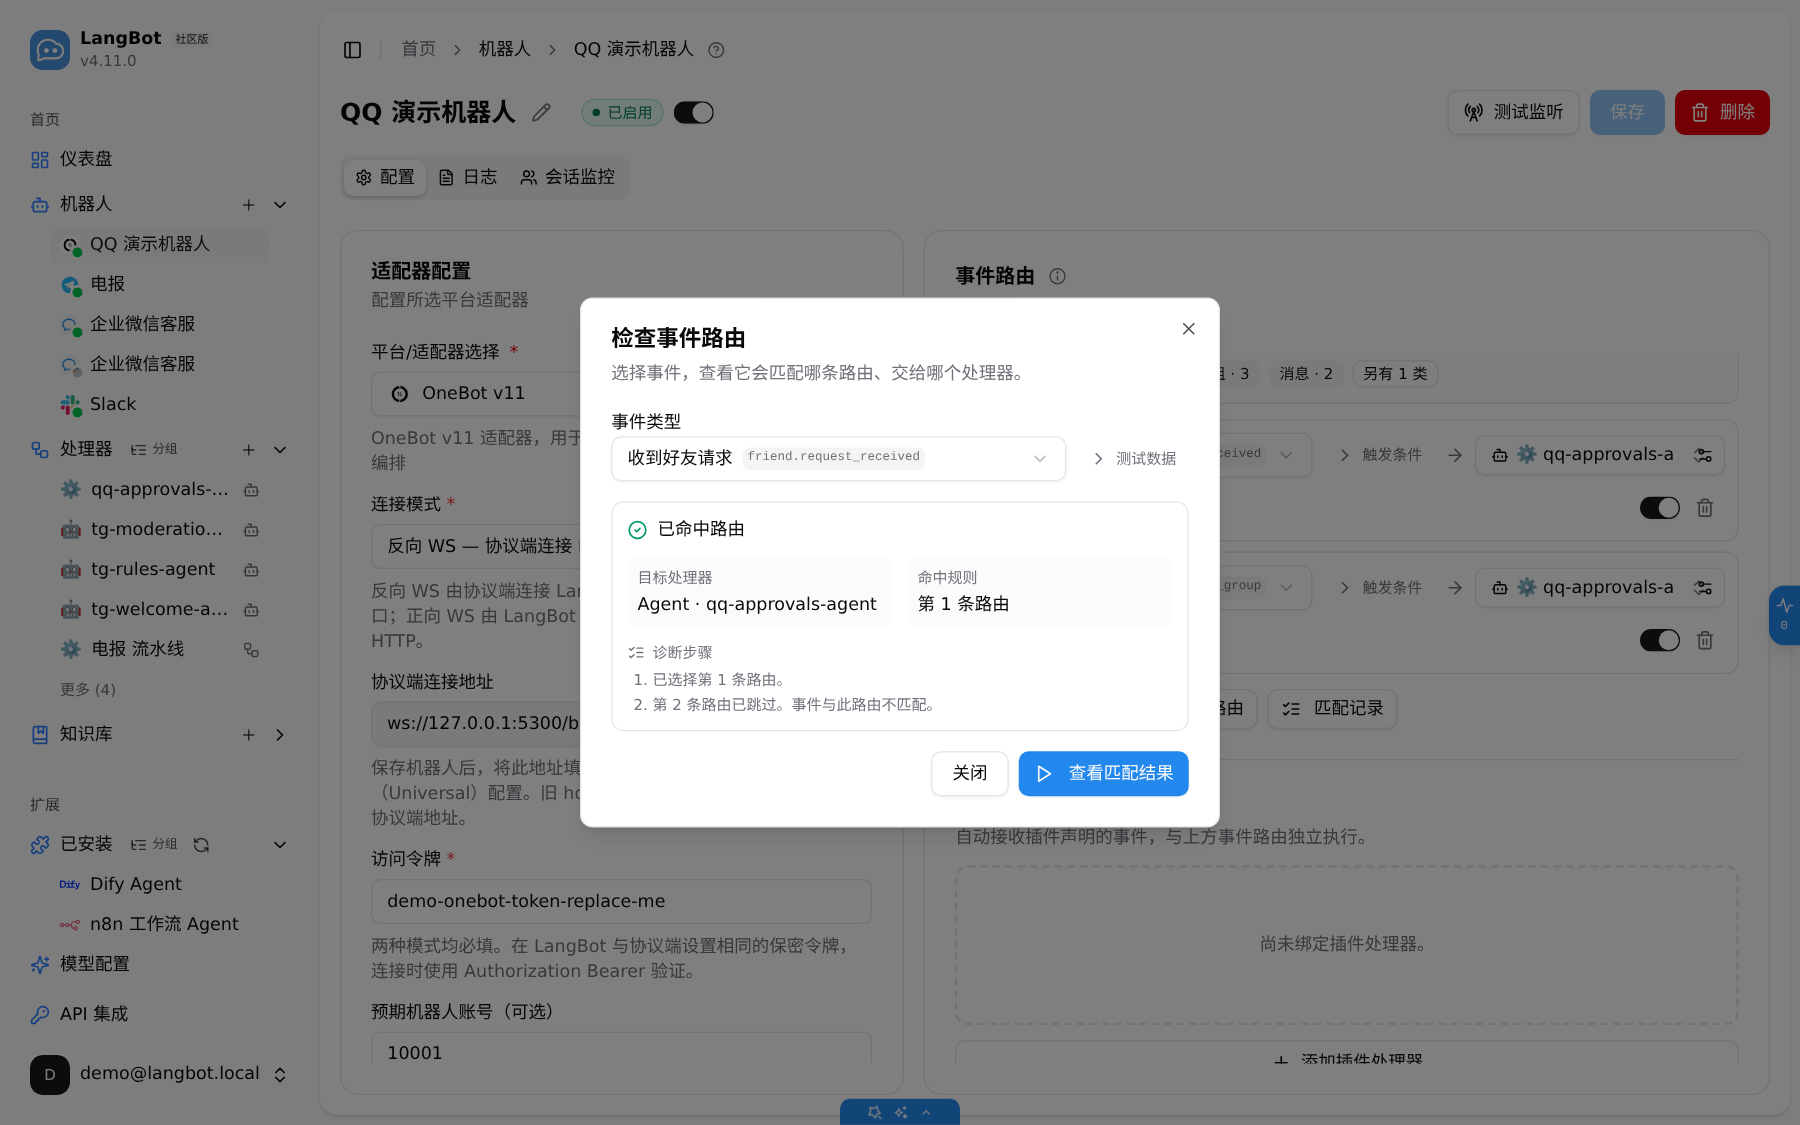Click 查看匹配结果 button
Screen dimensions: 1800x1125
1103,773
